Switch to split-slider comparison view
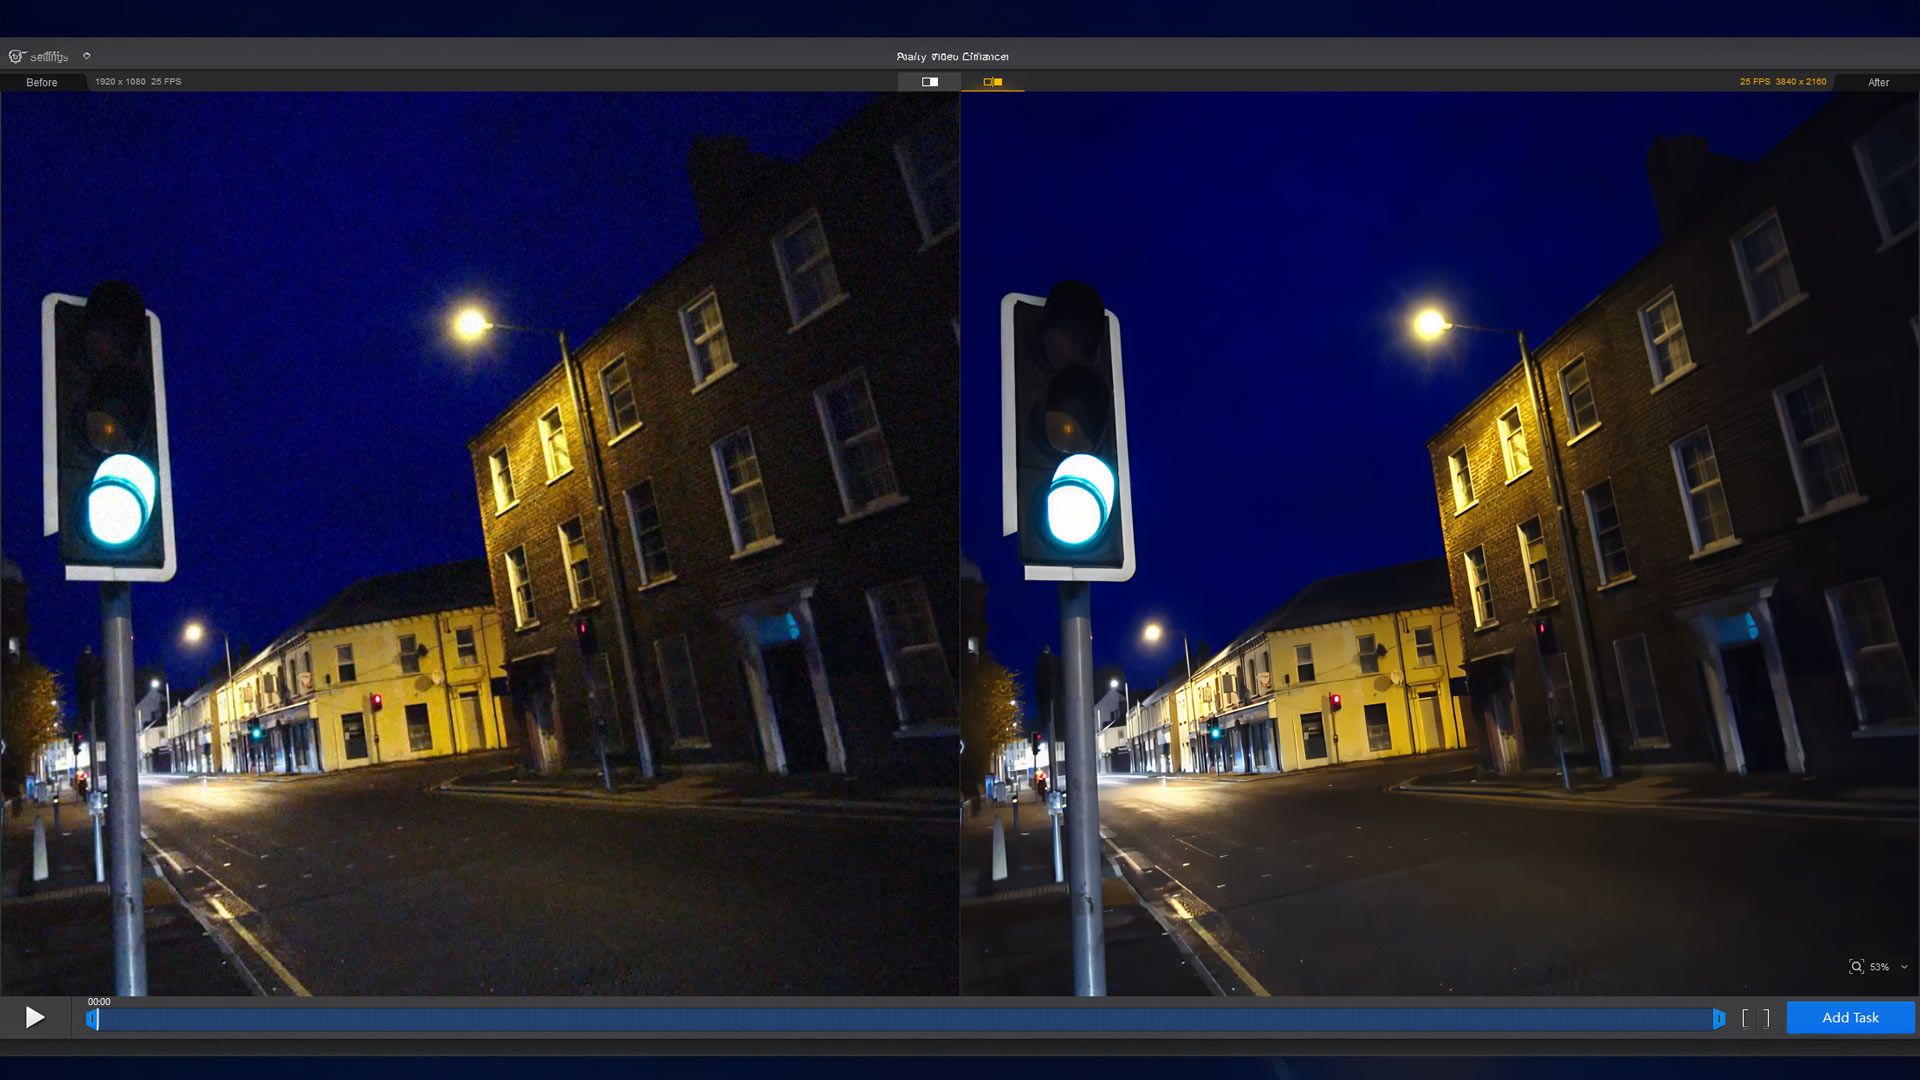Viewport: 1920px width, 1080px height. [x=929, y=82]
